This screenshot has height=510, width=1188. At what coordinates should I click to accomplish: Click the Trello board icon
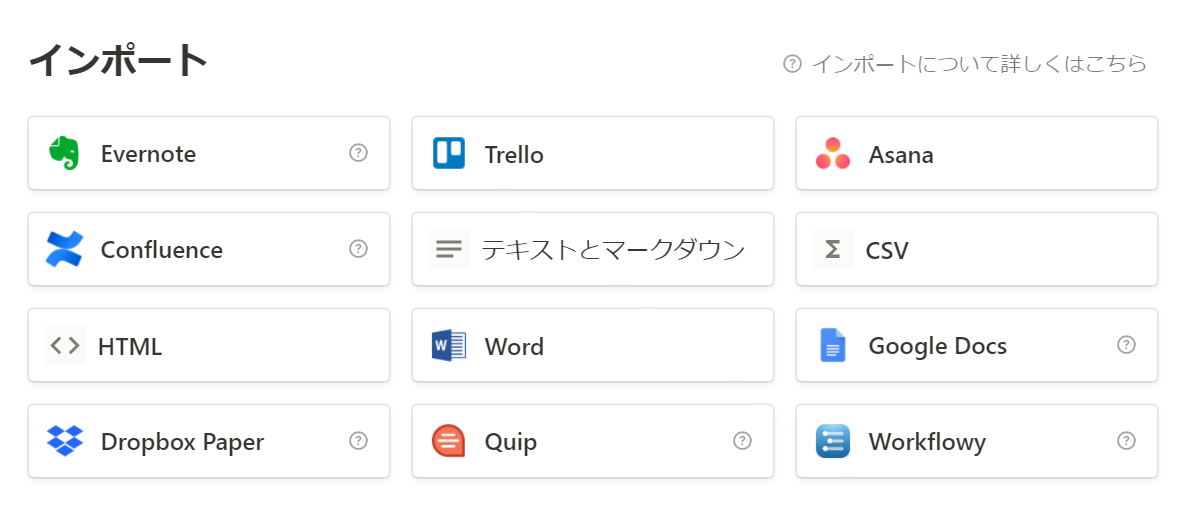(x=449, y=153)
